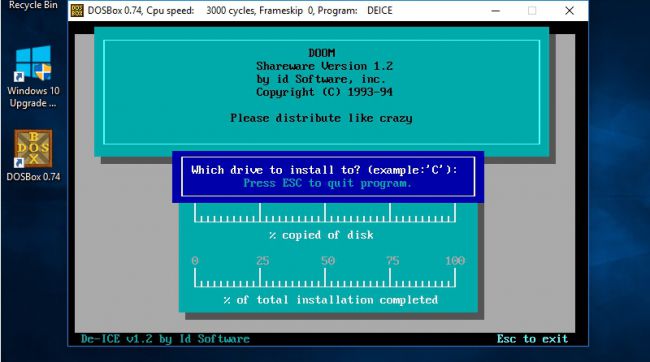Click the '% copied of disk' progress scale
Viewport: 650px width, 362px height.
[325, 213]
